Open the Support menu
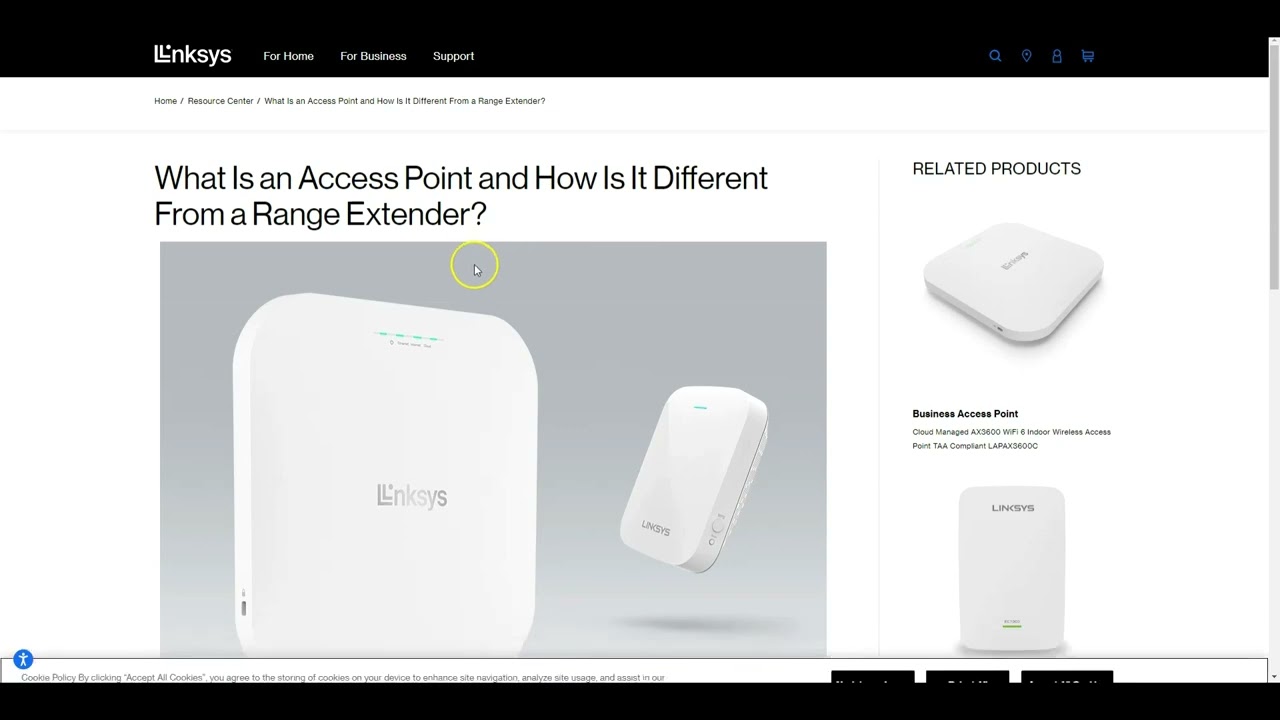Screen dimensions: 1280x720 point(453,56)
